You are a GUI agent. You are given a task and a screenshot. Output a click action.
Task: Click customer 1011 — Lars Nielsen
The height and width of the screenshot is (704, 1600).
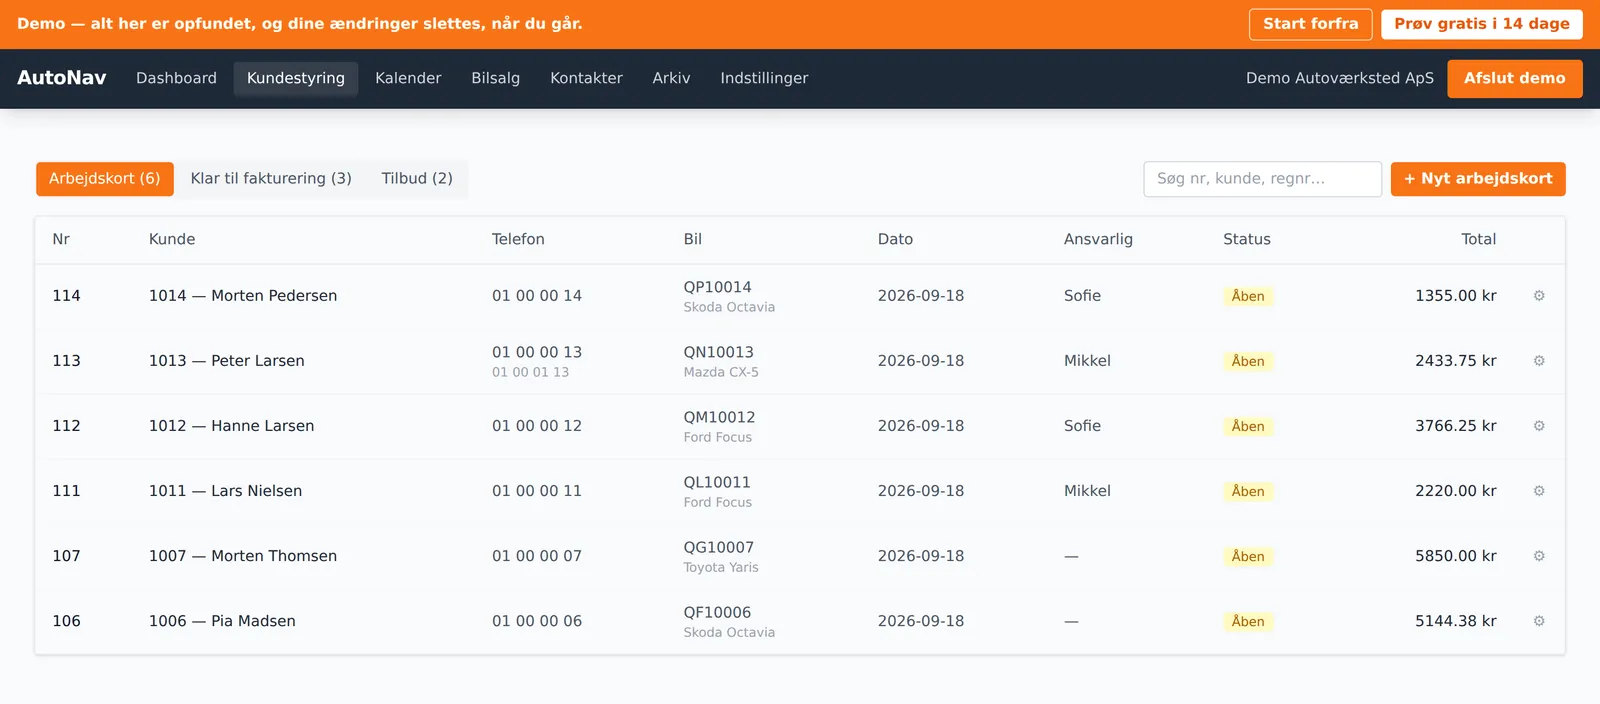click(225, 491)
